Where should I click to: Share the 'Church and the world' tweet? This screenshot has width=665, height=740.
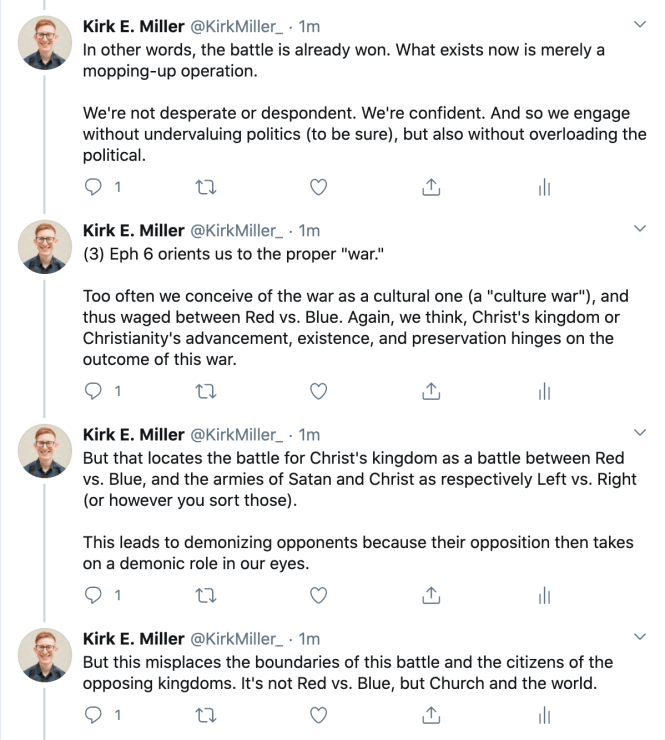point(432,715)
